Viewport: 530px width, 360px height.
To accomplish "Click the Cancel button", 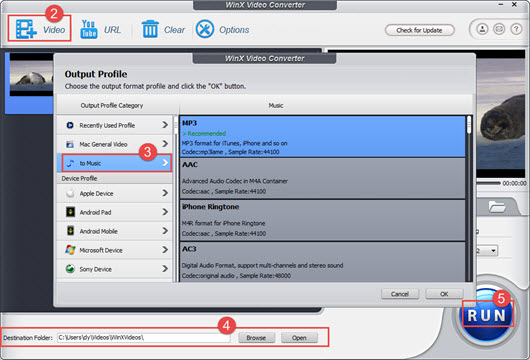I will tap(400, 294).
